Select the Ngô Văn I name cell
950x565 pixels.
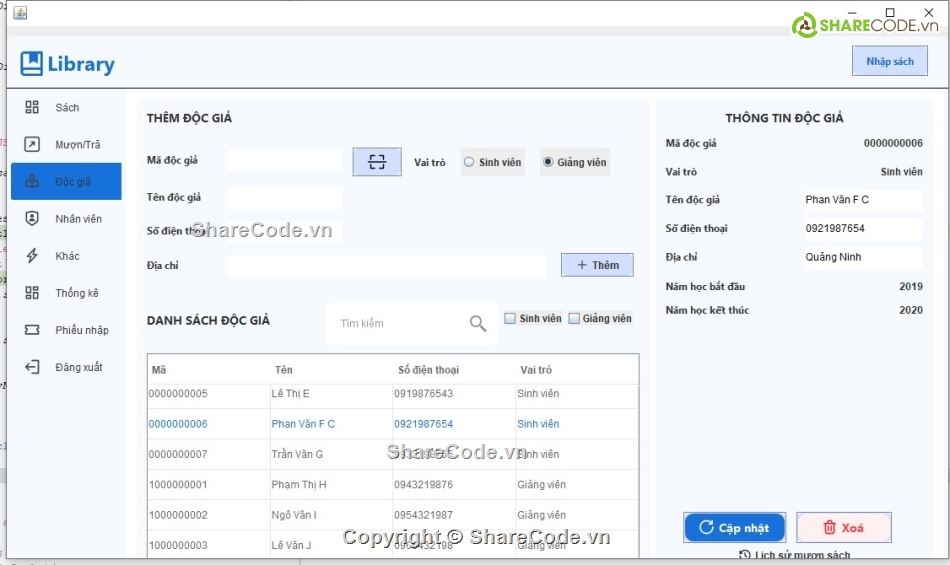[331, 515]
